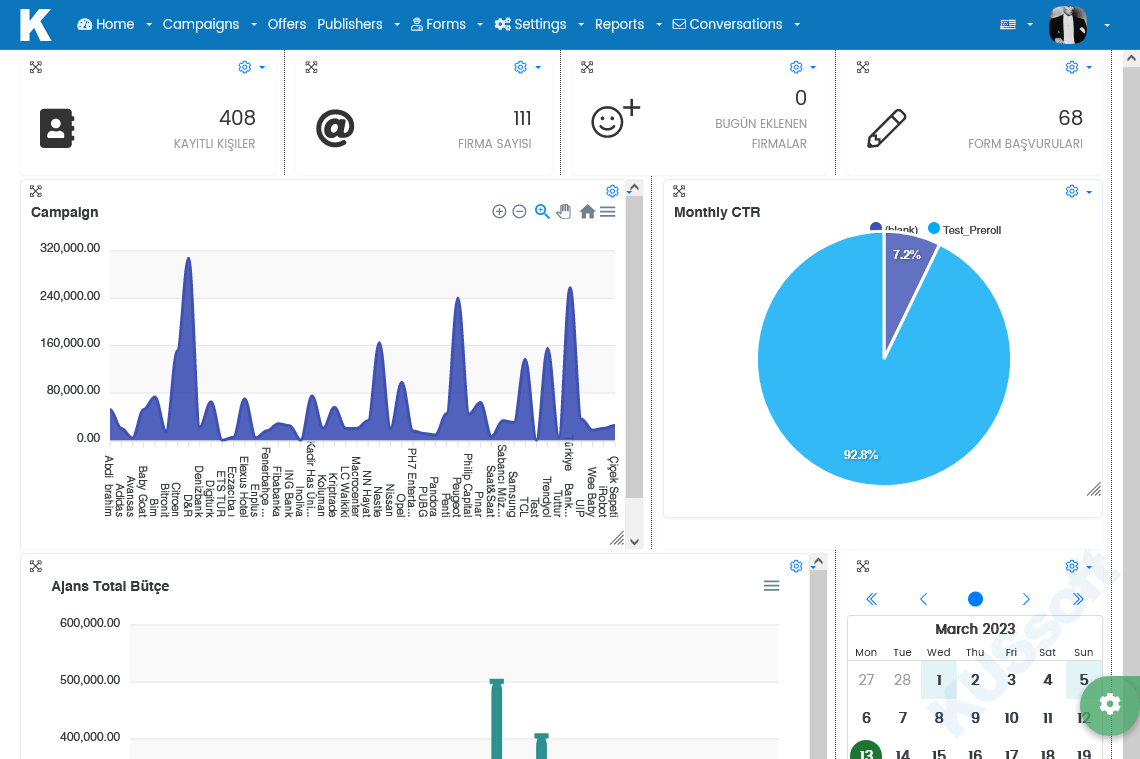Activate selection zoom magnifier on Campaign chart
Viewport: 1140px width, 759px height.
[x=542, y=212]
